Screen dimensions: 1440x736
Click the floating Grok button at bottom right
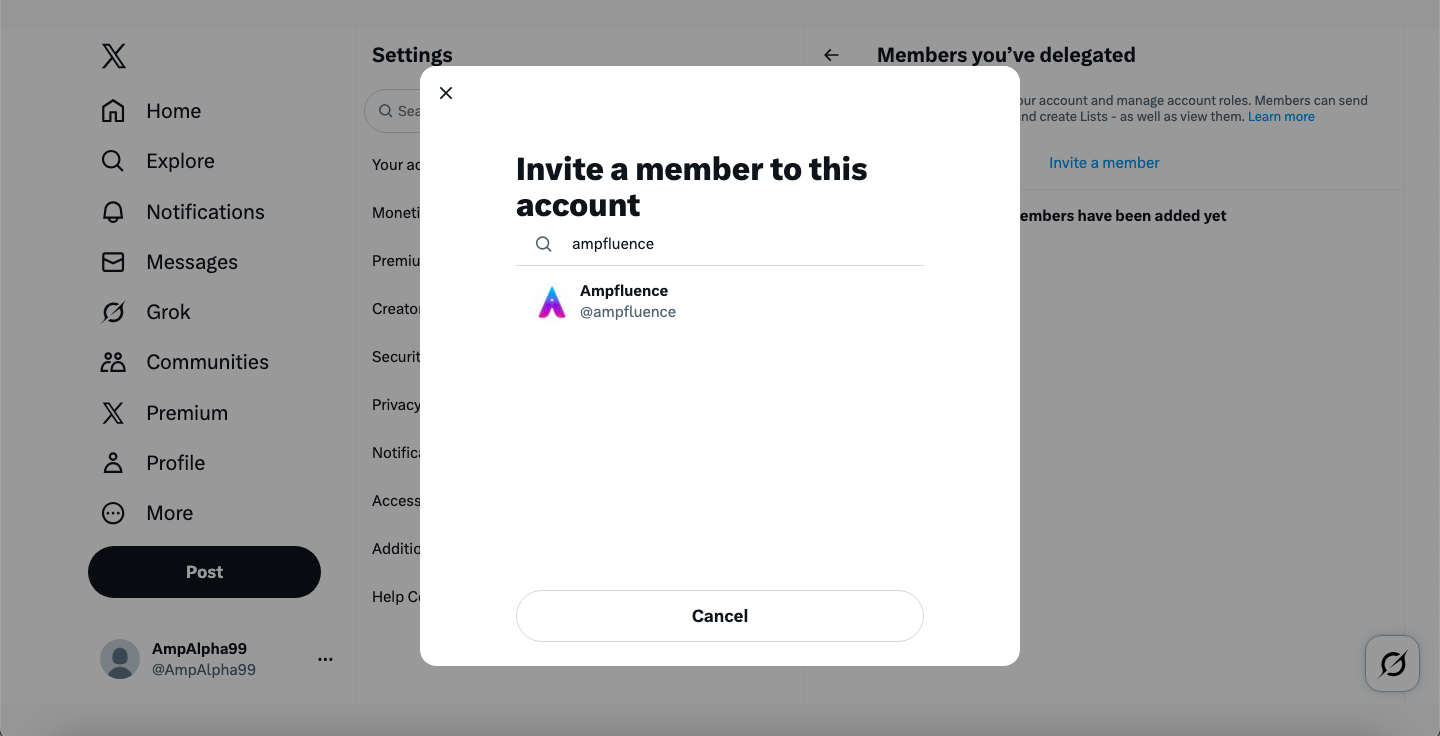click(x=1392, y=663)
